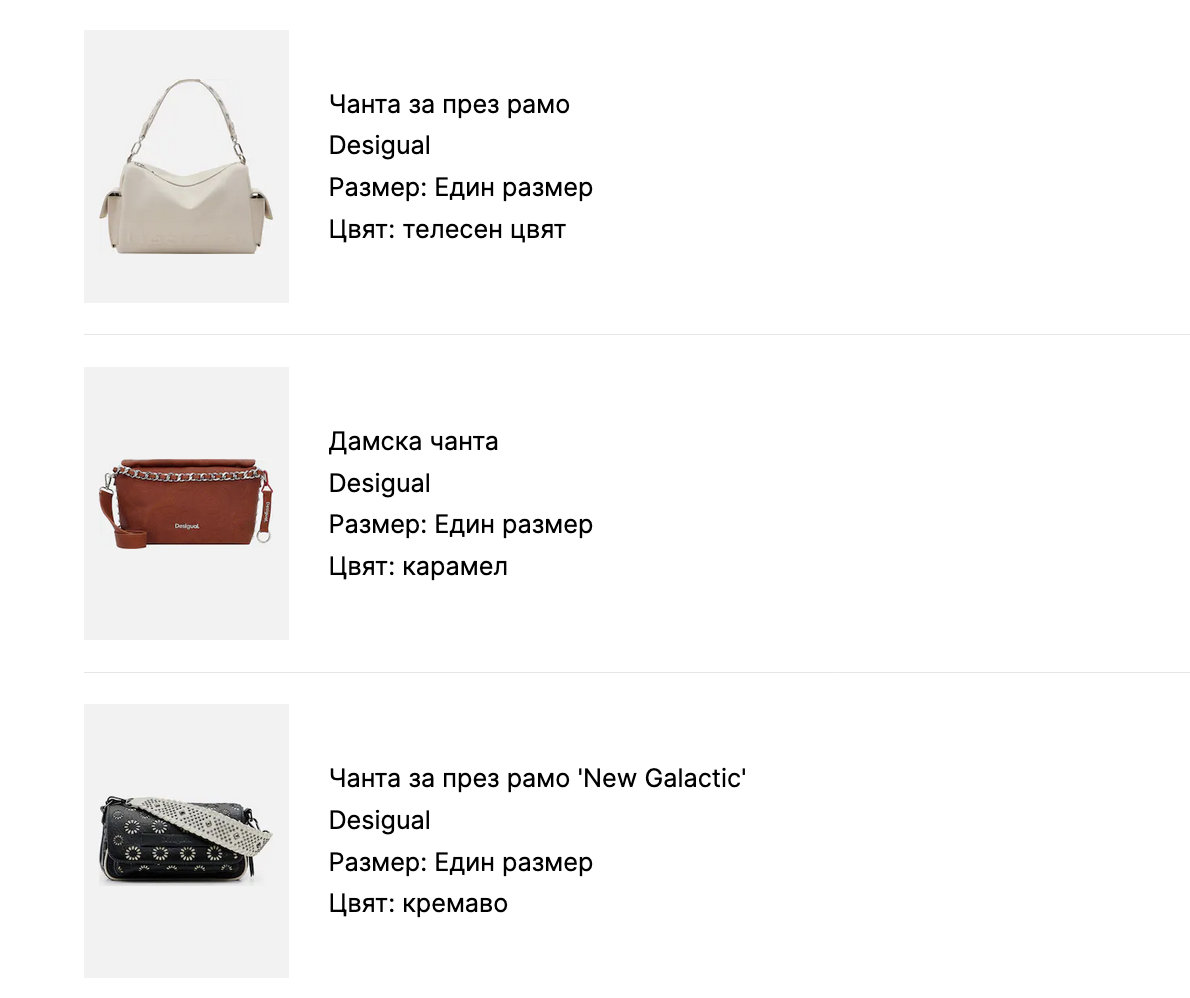This screenshot has width=1190, height=998.
Task: Select 'Размер: Един размер' of the caramel bag
Action: tap(461, 525)
